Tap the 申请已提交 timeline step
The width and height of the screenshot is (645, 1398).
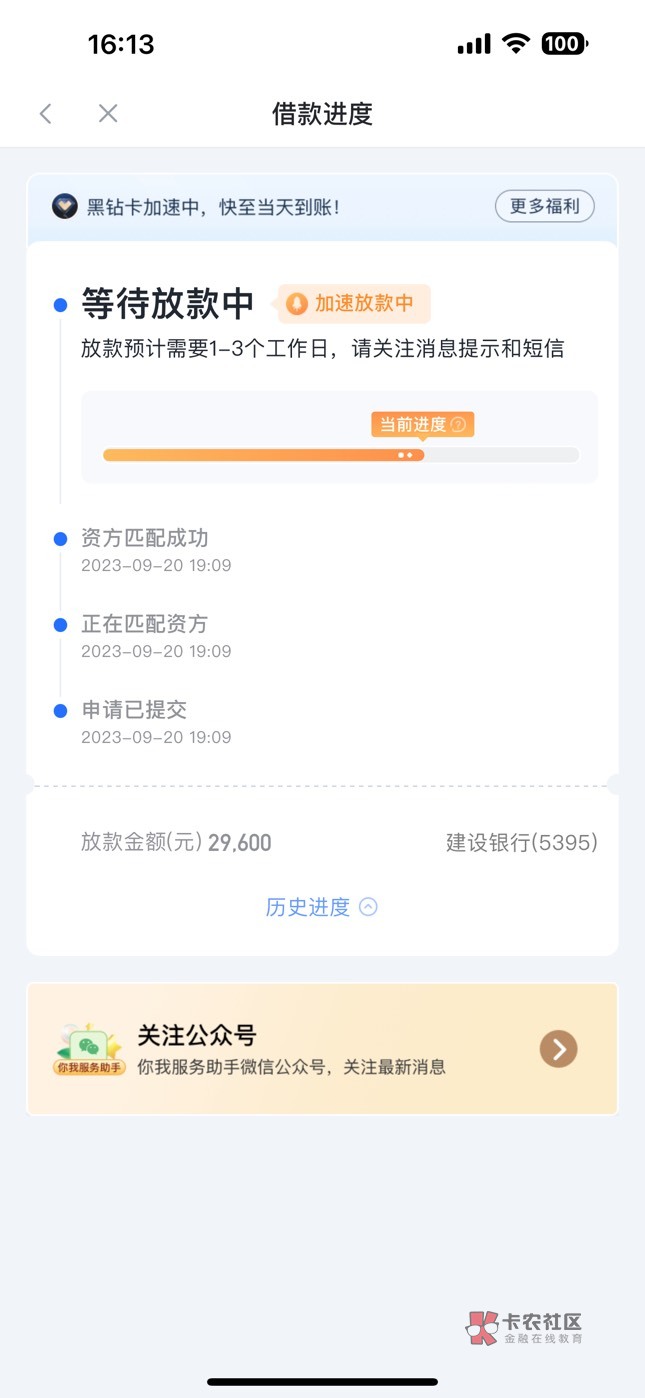tap(134, 710)
